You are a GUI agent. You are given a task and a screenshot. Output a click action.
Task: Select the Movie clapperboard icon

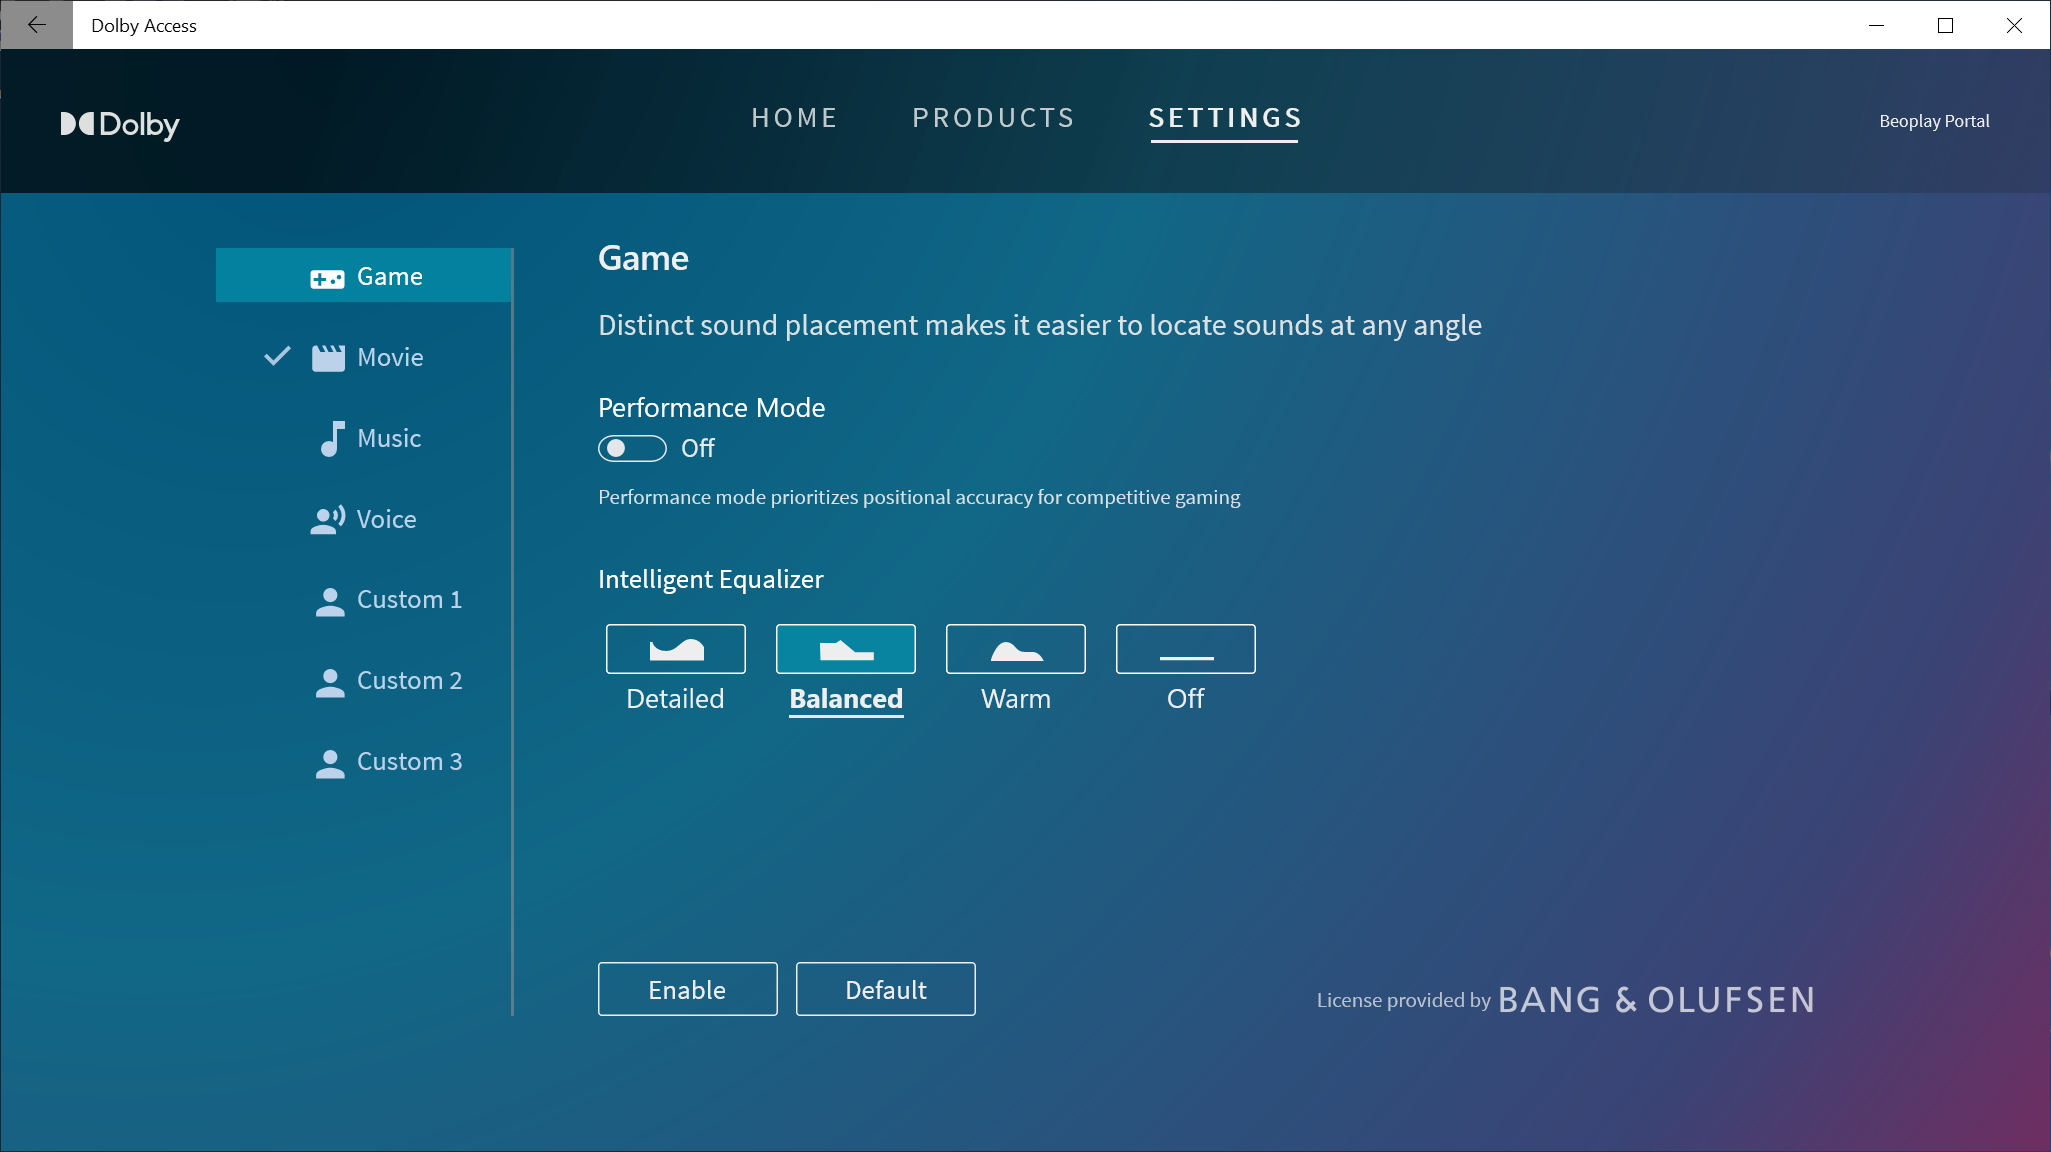328,358
